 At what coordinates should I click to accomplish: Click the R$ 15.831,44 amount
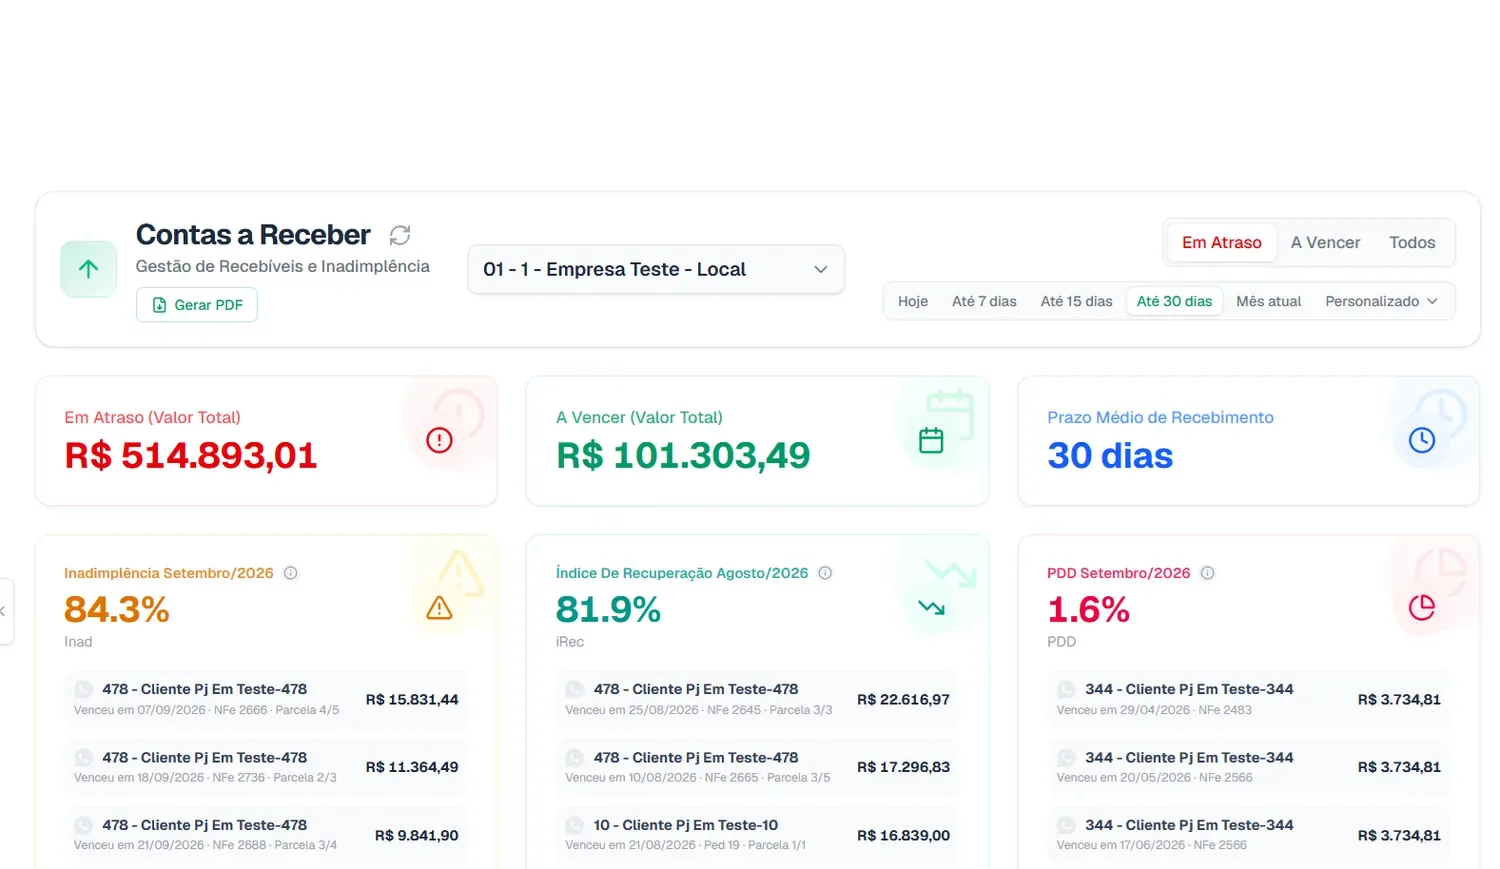pyautogui.click(x=412, y=700)
